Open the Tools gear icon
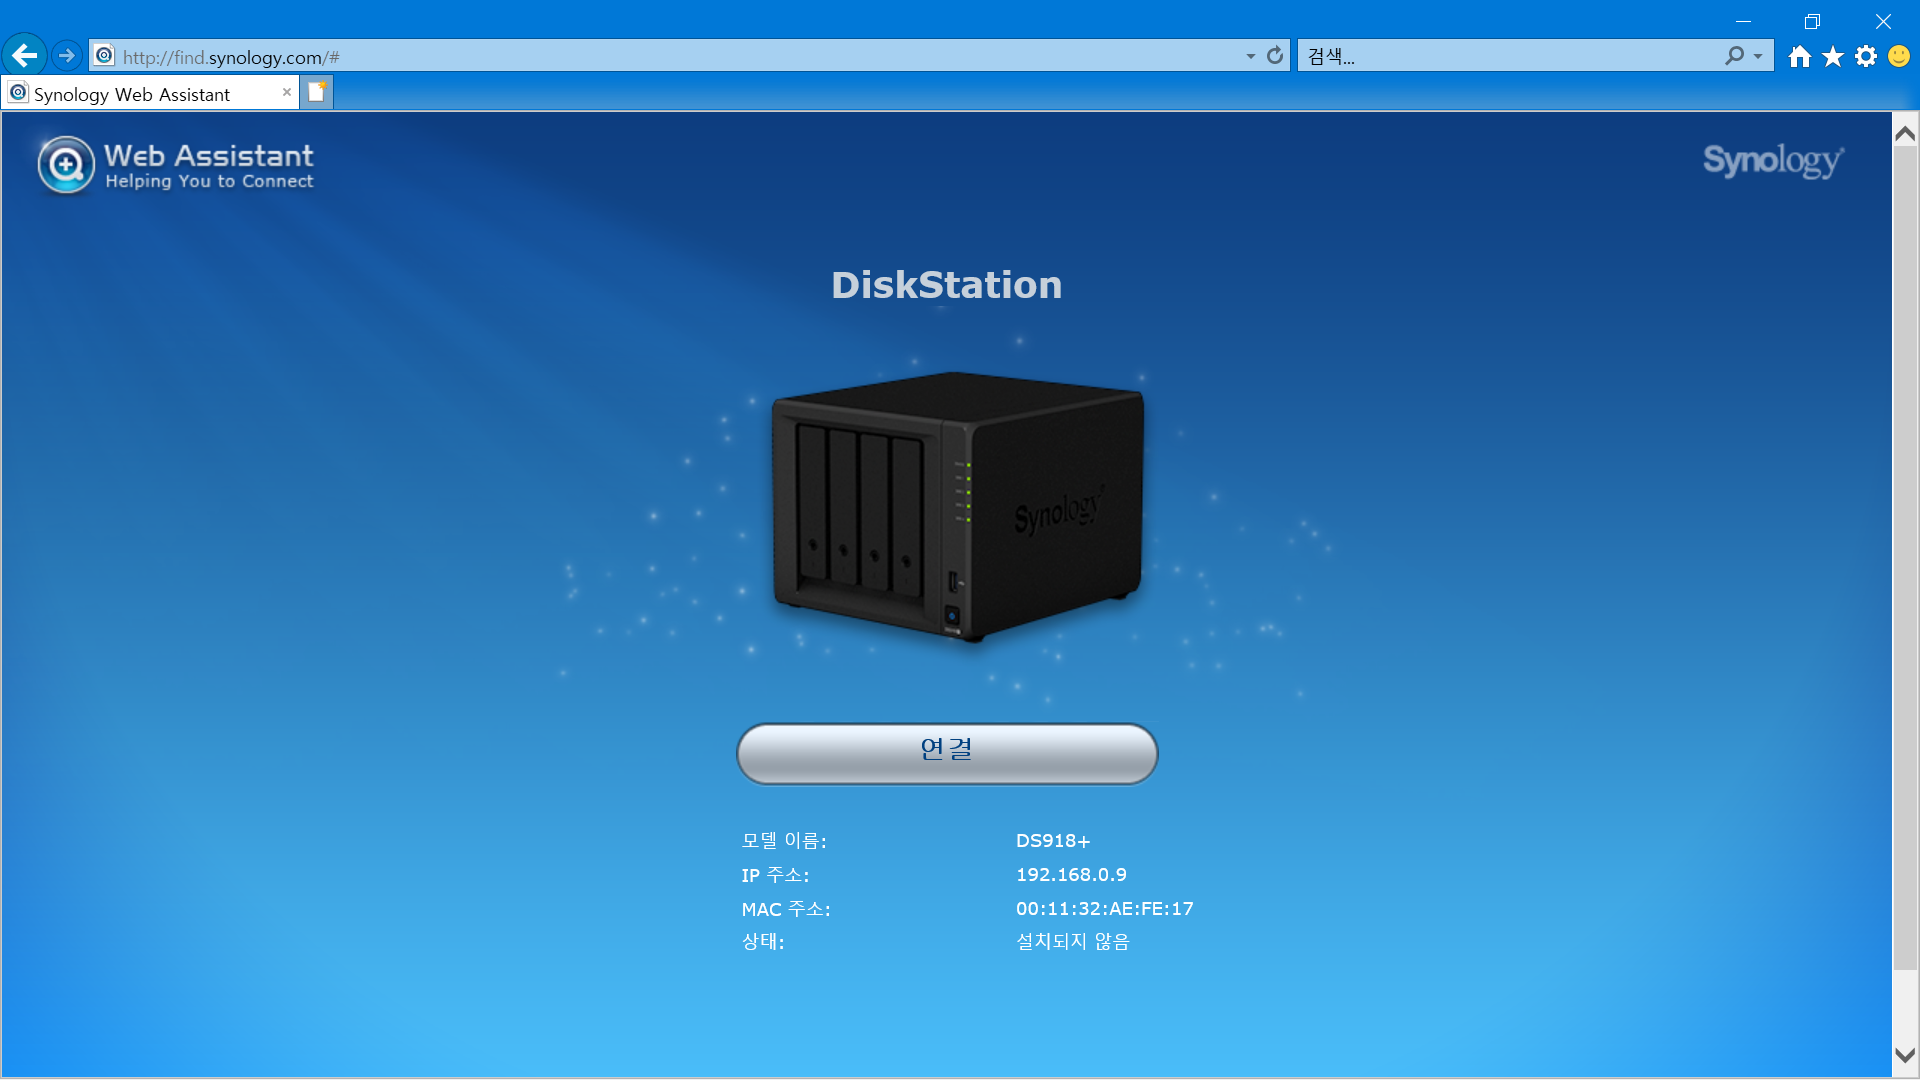Viewport: 1920px width, 1080px height. click(1866, 57)
